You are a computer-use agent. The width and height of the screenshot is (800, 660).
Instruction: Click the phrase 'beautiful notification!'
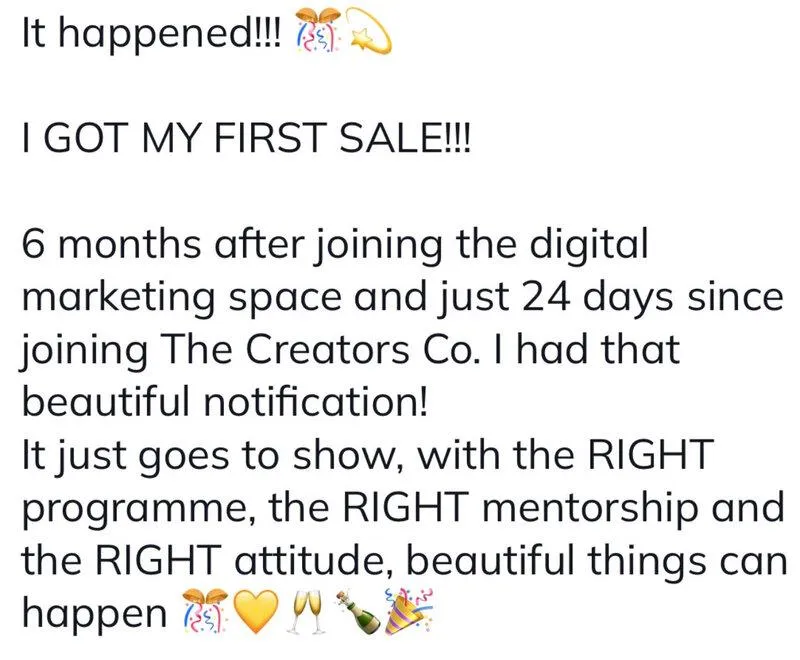(x=224, y=403)
